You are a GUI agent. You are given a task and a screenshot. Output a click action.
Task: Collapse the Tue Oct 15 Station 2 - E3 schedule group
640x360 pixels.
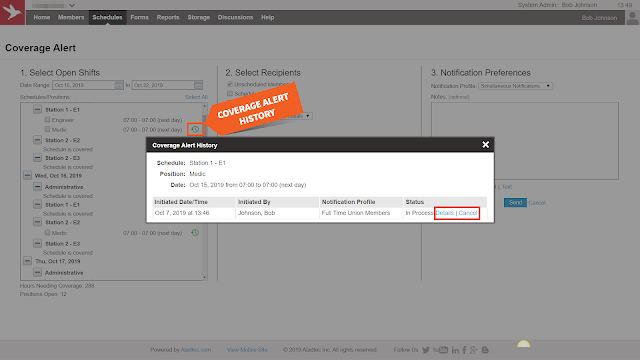click(x=38, y=158)
